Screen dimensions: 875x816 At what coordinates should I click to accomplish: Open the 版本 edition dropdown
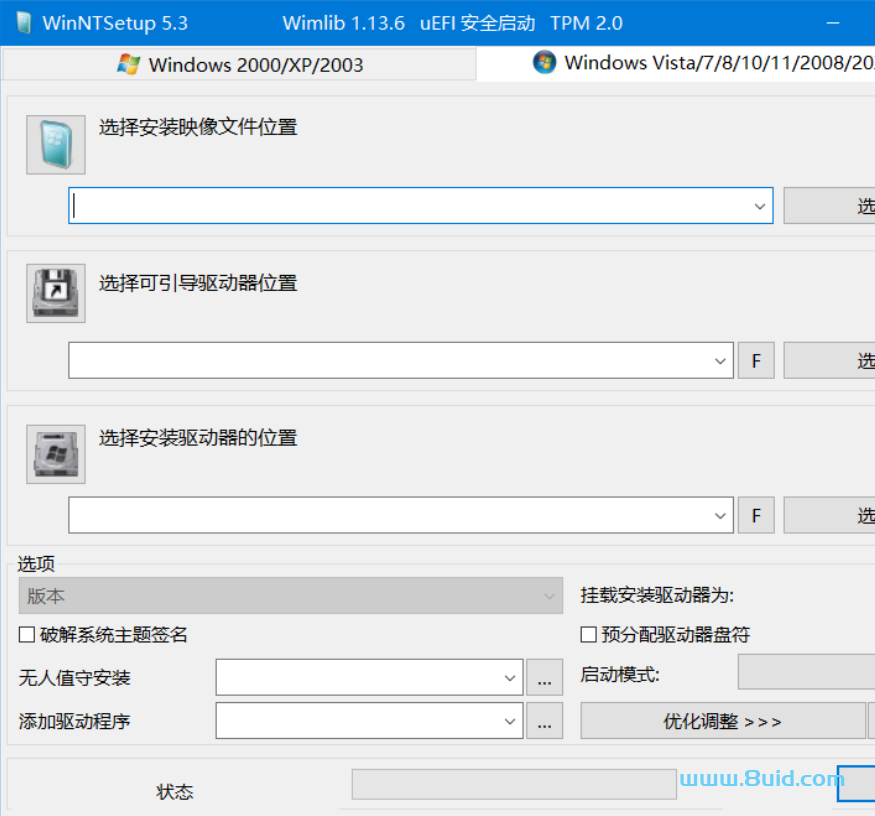(x=291, y=596)
